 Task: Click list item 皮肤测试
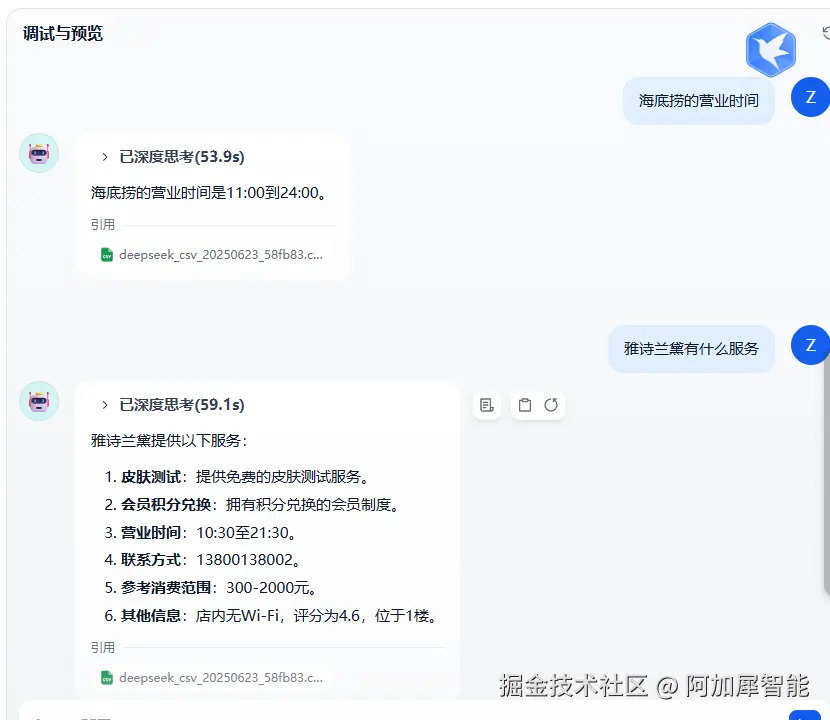coord(237,477)
